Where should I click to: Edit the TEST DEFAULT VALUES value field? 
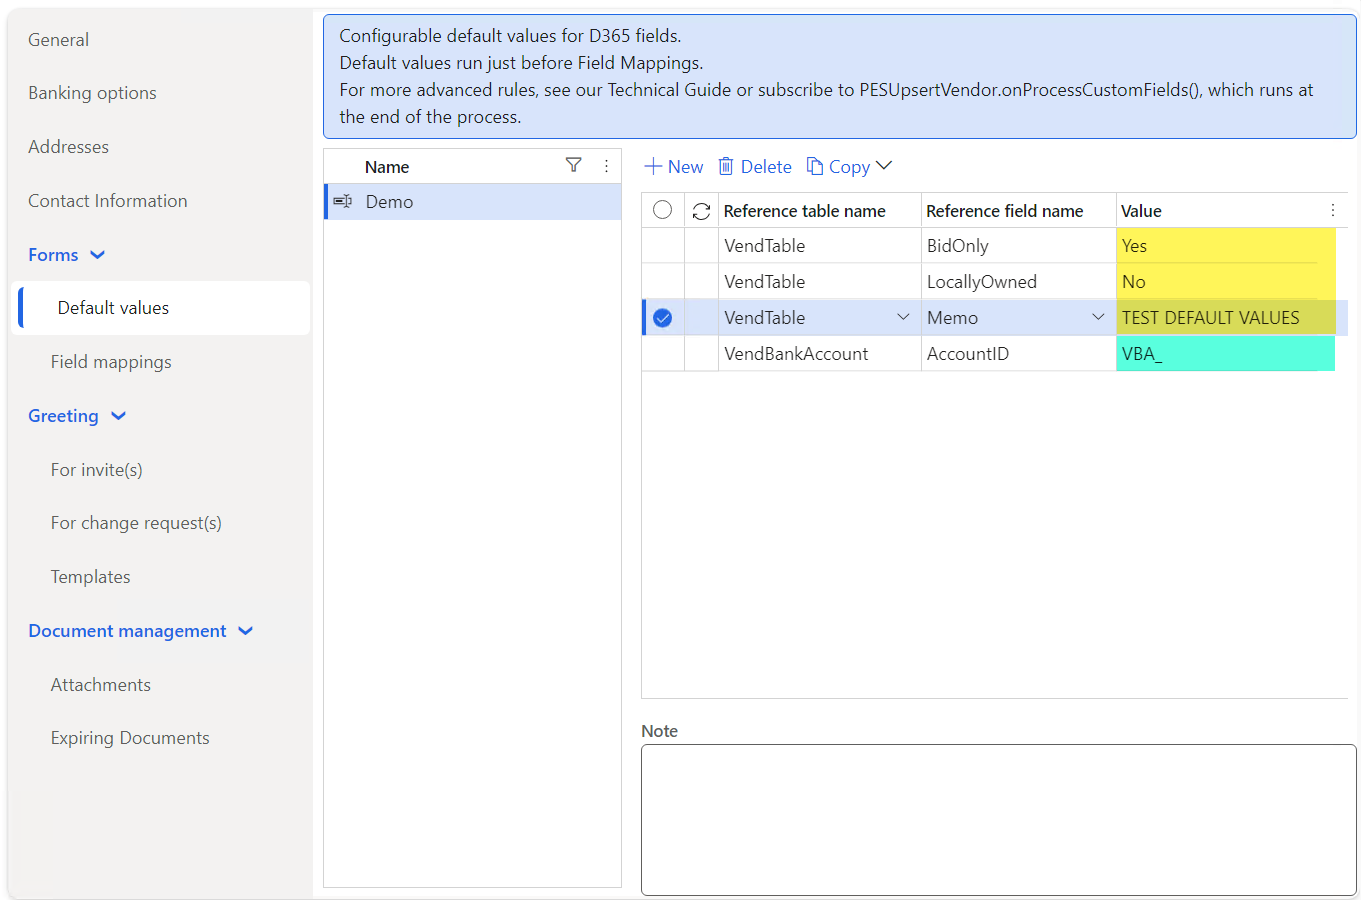pos(1226,318)
